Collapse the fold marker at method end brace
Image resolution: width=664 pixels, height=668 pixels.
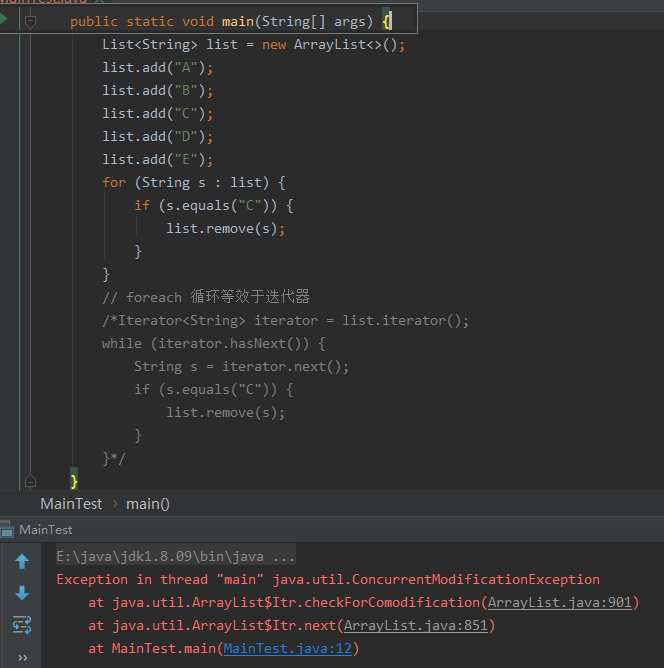pos(30,481)
